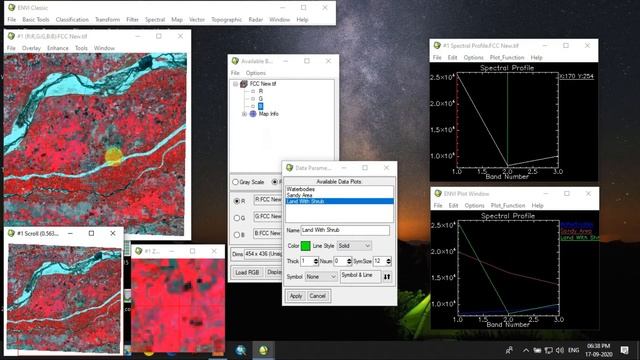Open the Enhance menu in display window
Screen dimensions: 640x360
click(58, 48)
